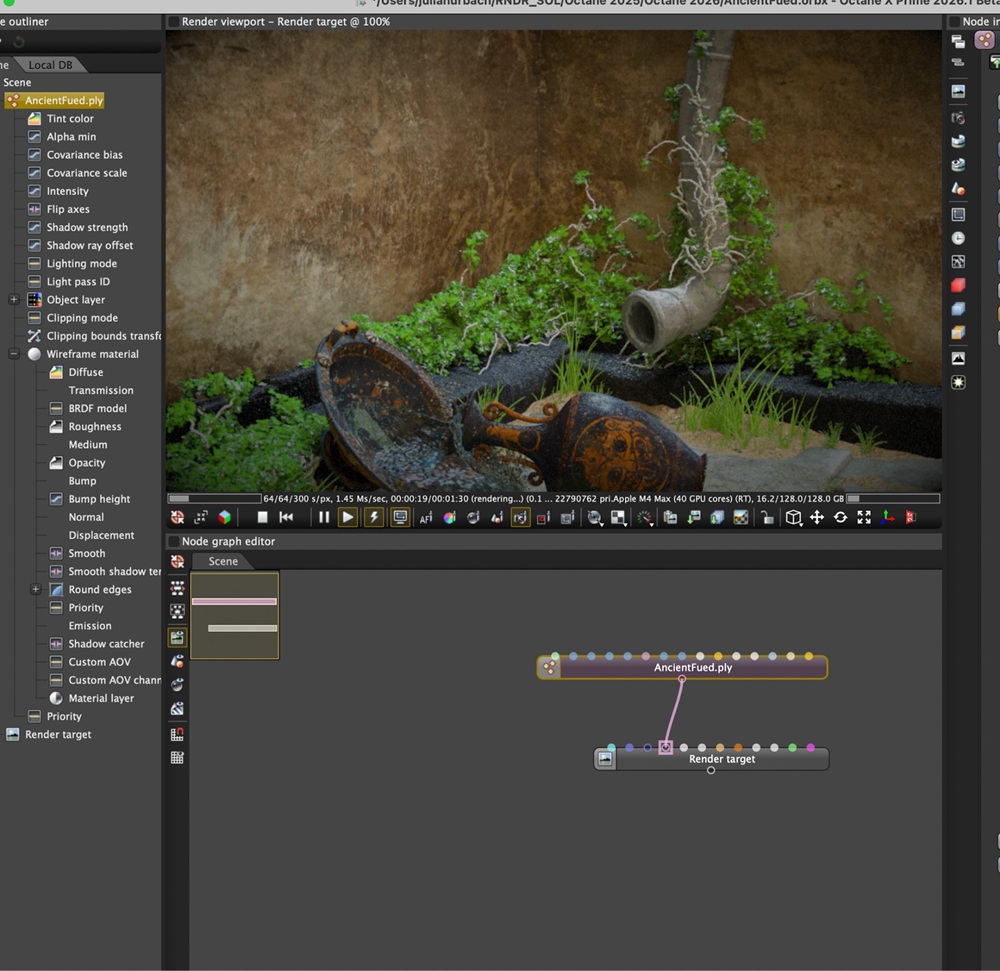Select the Scene tab in node graph editor
This screenshot has height=971, width=1000.
click(223, 561)
